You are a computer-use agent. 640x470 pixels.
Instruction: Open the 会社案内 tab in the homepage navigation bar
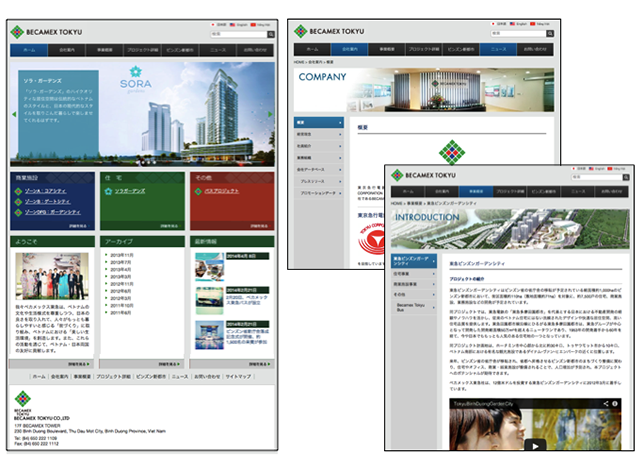coord(67,50)
